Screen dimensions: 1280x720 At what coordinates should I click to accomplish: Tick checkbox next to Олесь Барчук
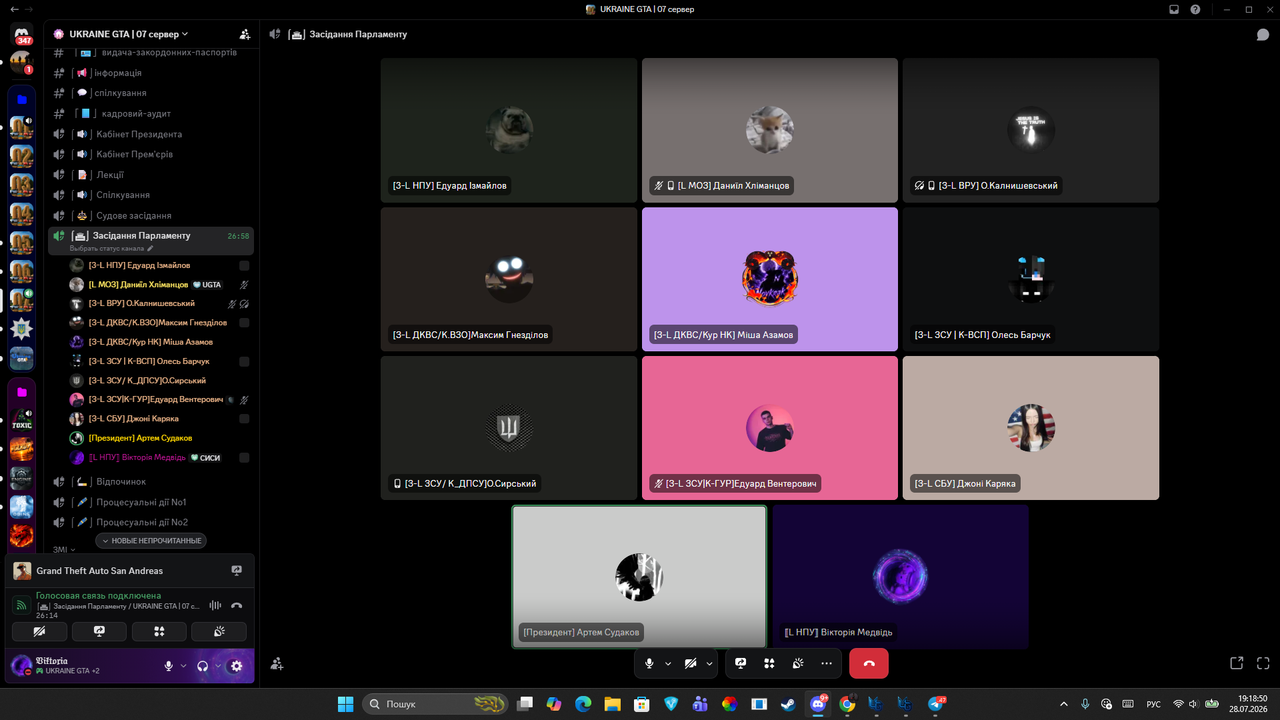click(x=244, y=361)
